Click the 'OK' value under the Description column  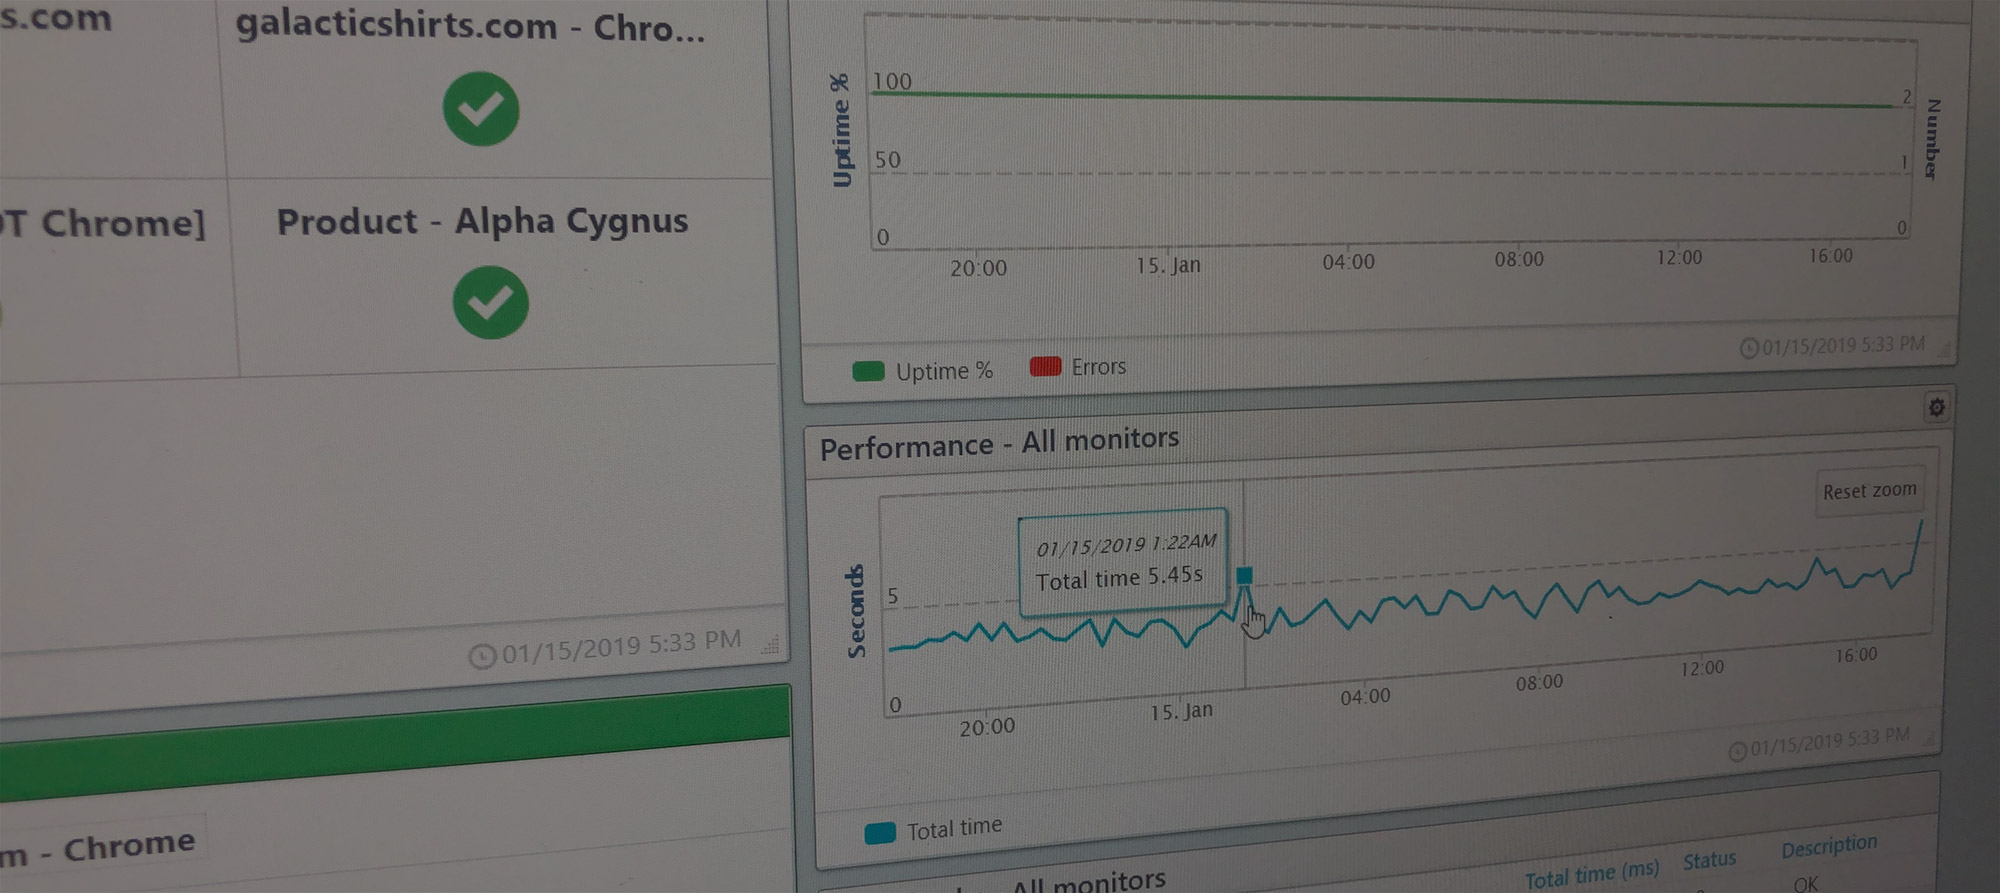(1806, 884)
